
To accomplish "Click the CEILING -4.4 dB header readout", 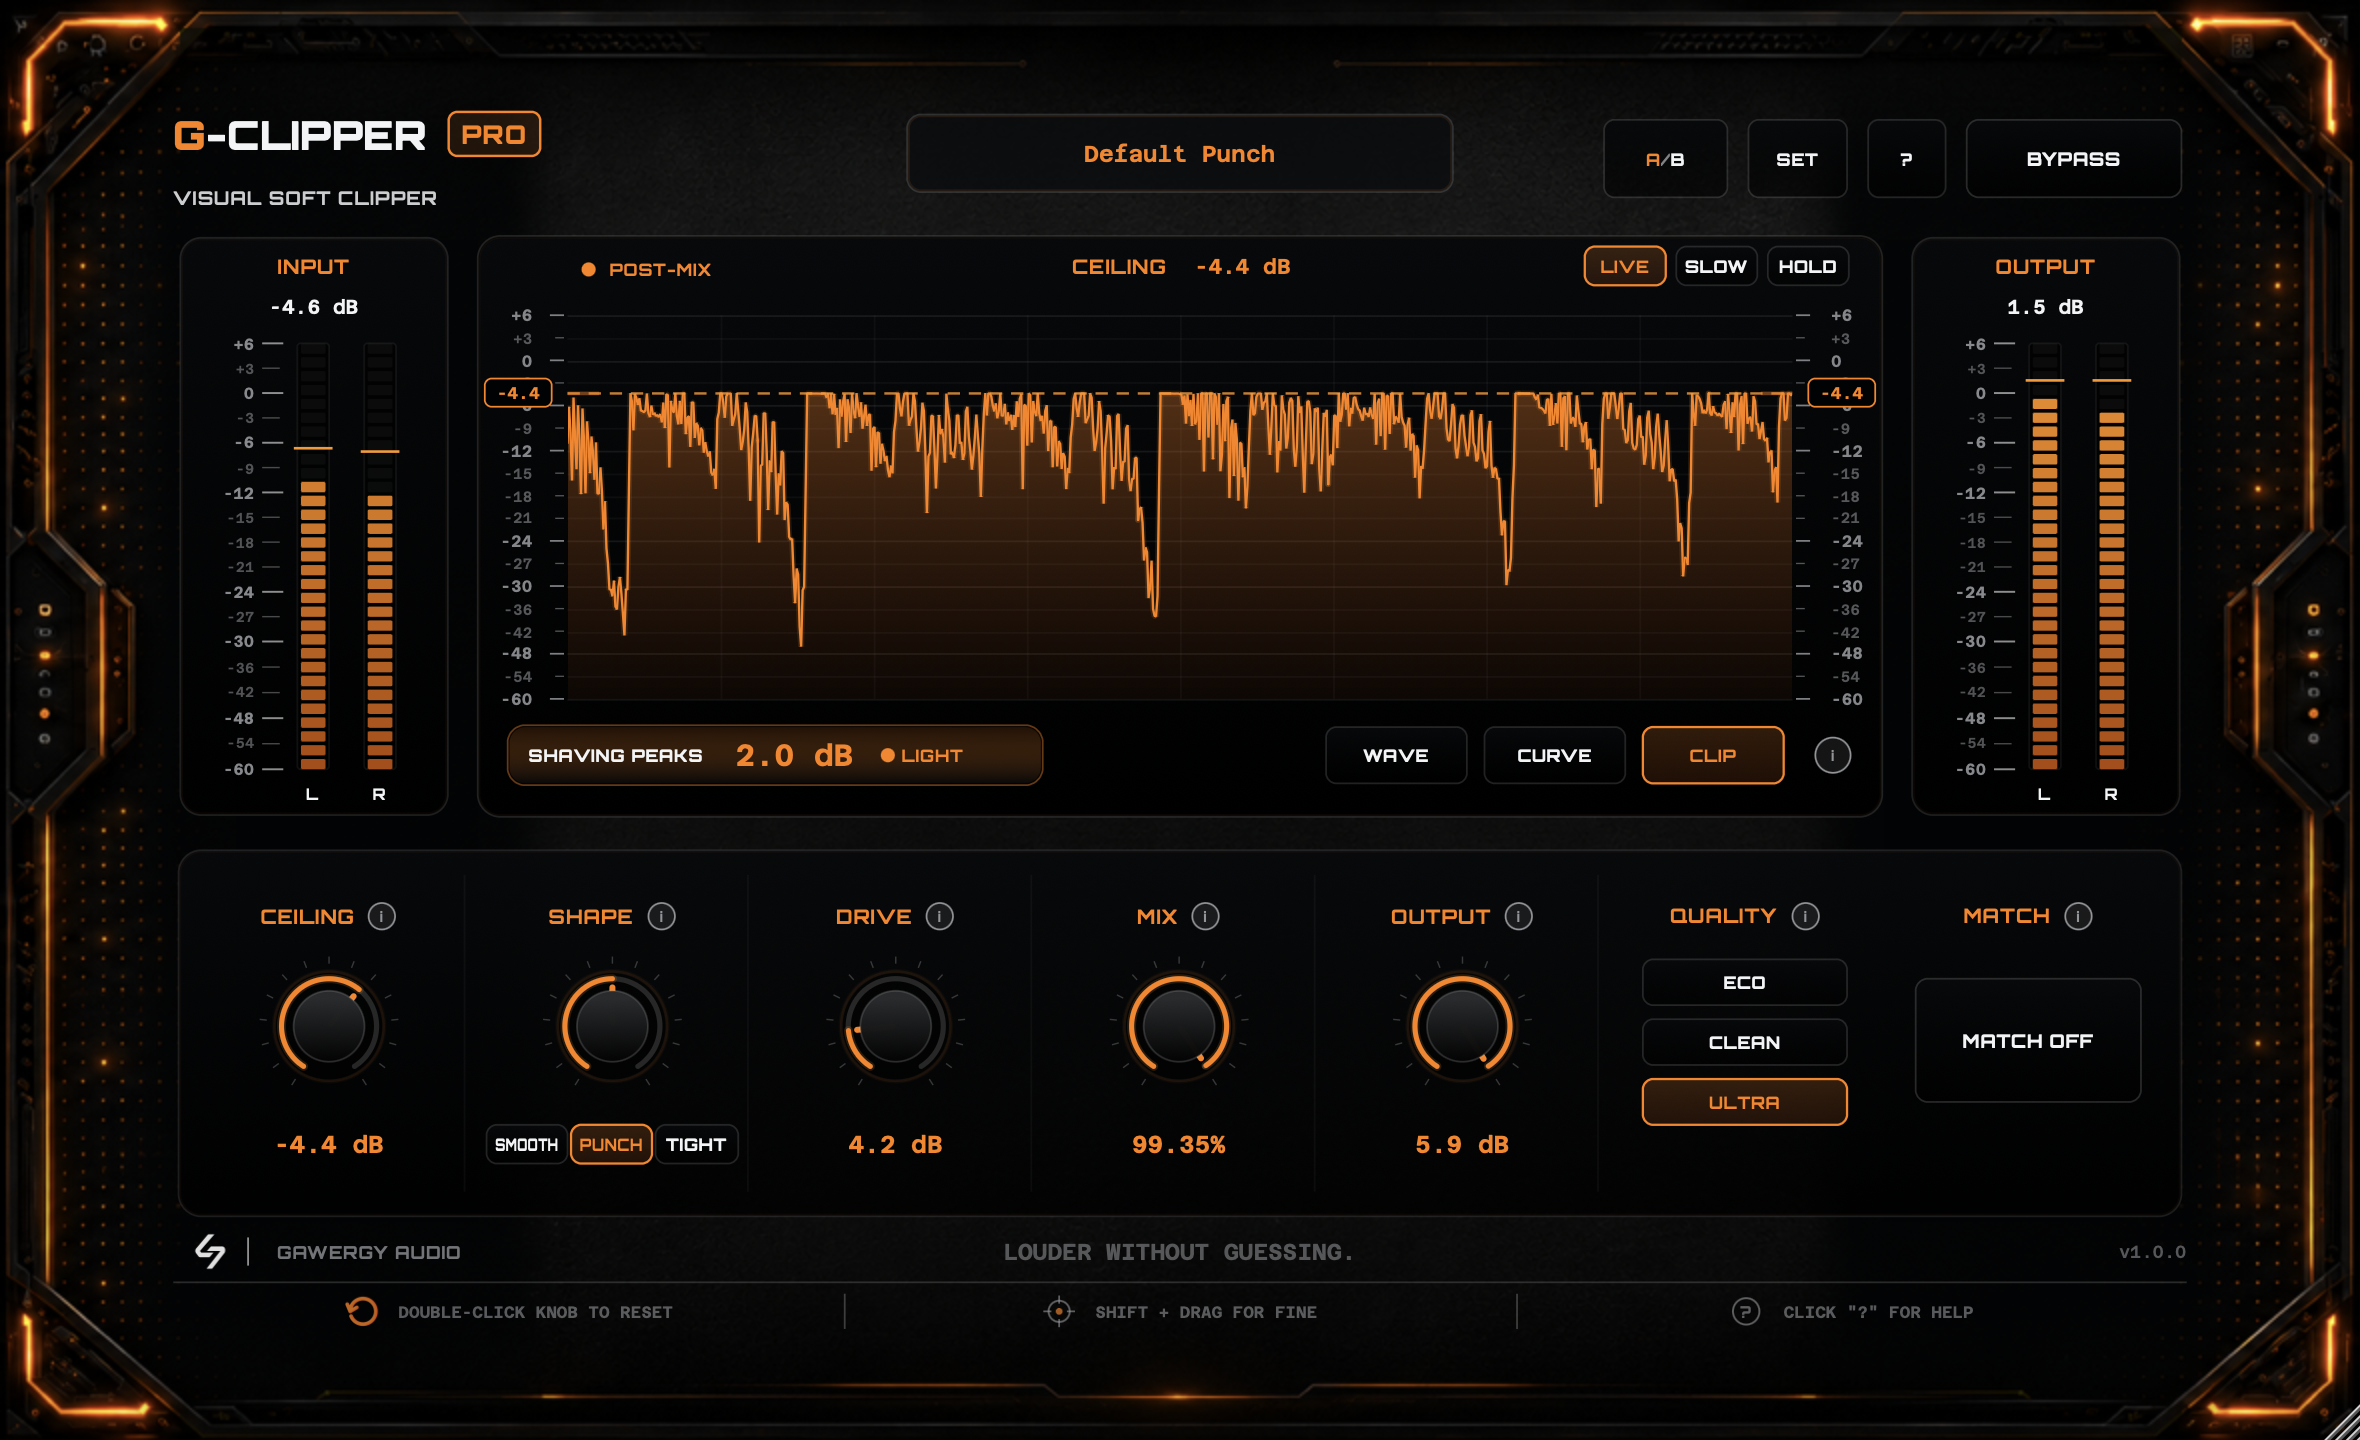I will coord(1181,267).
